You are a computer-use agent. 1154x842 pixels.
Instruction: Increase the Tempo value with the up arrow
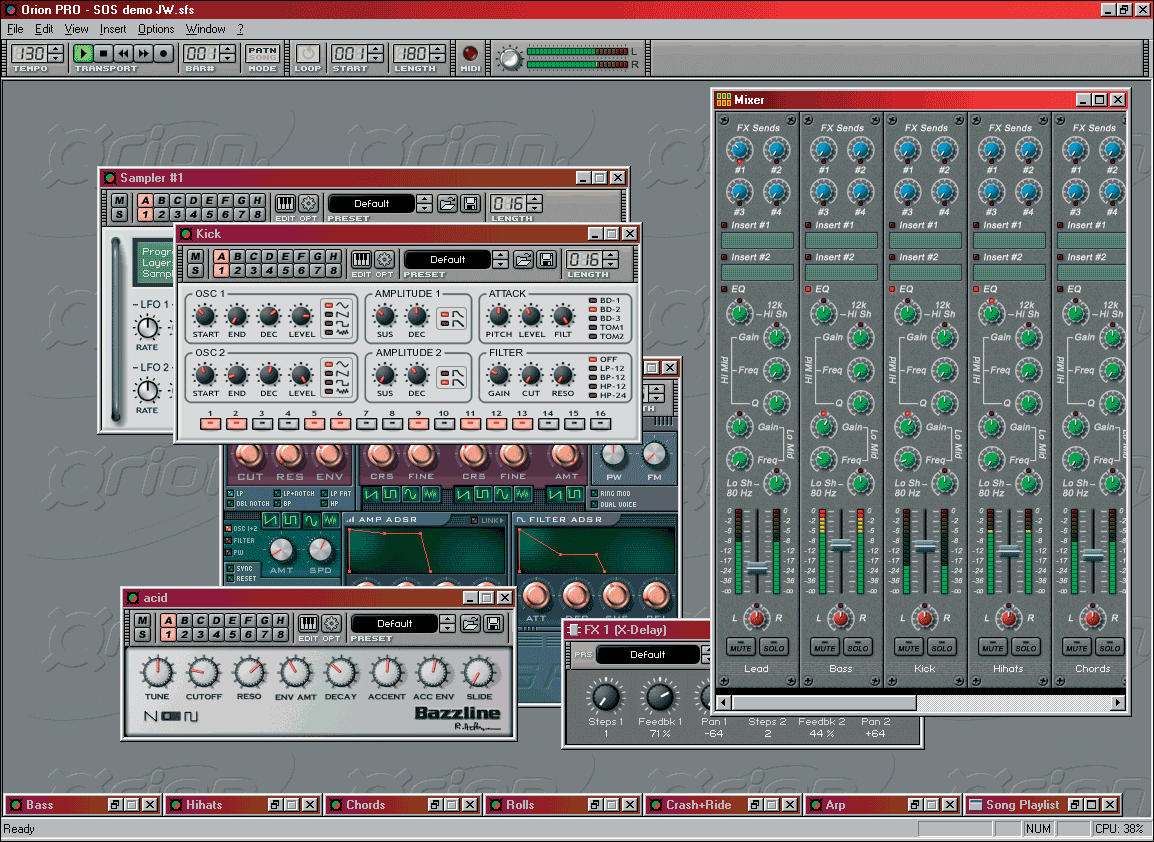click(x=56, y=48)
